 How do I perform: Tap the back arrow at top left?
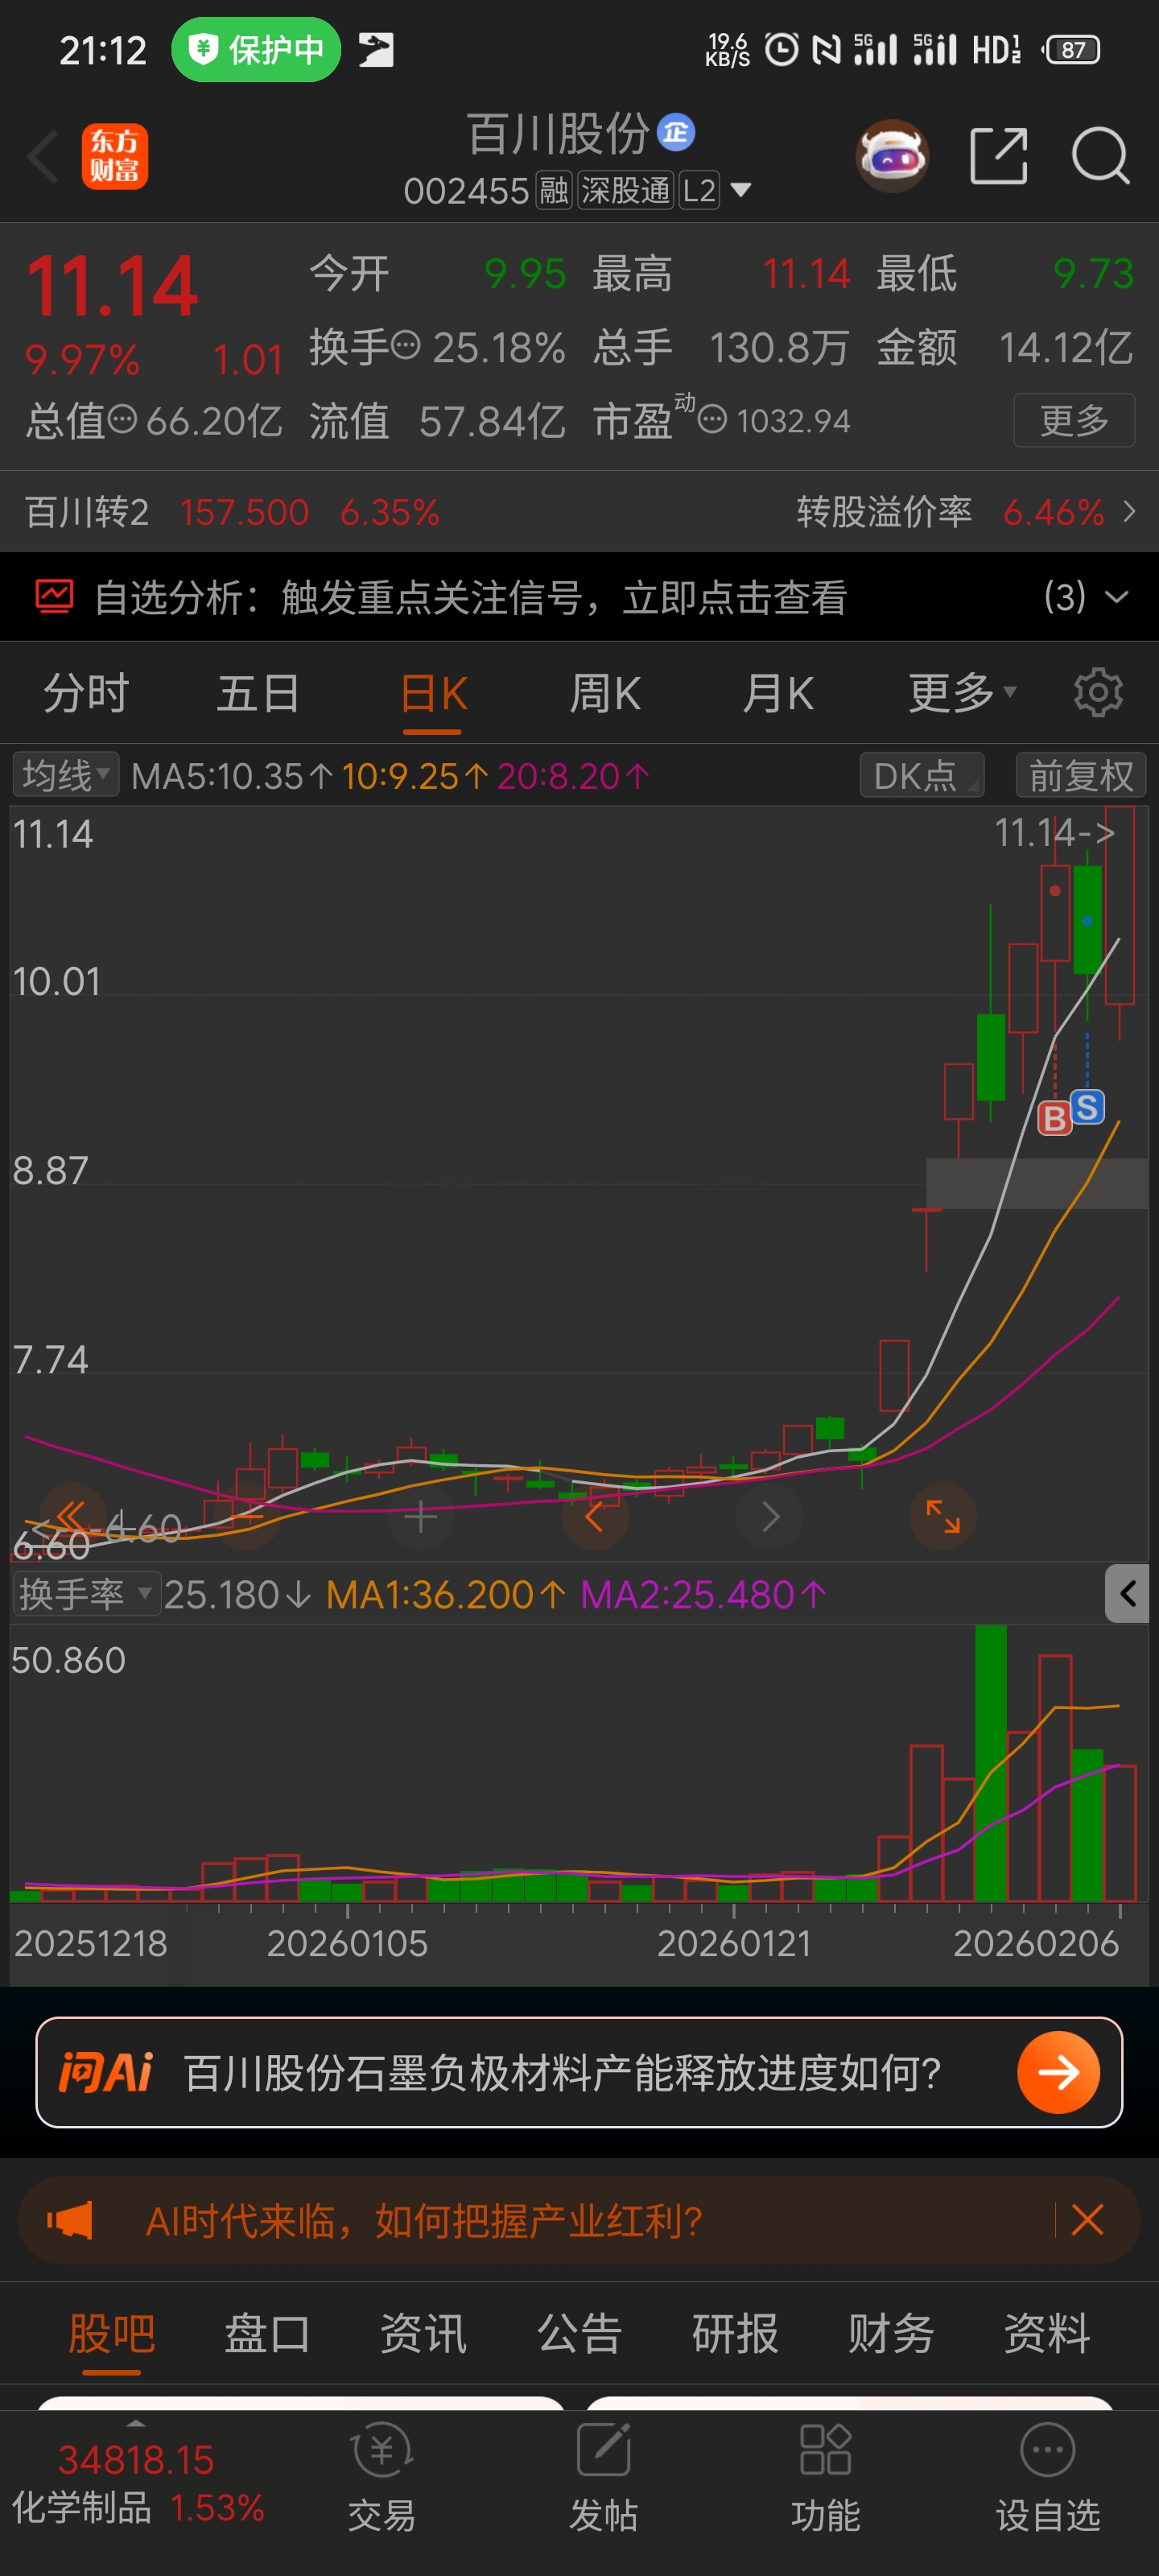pyautogui.click(x=43, y=156)
